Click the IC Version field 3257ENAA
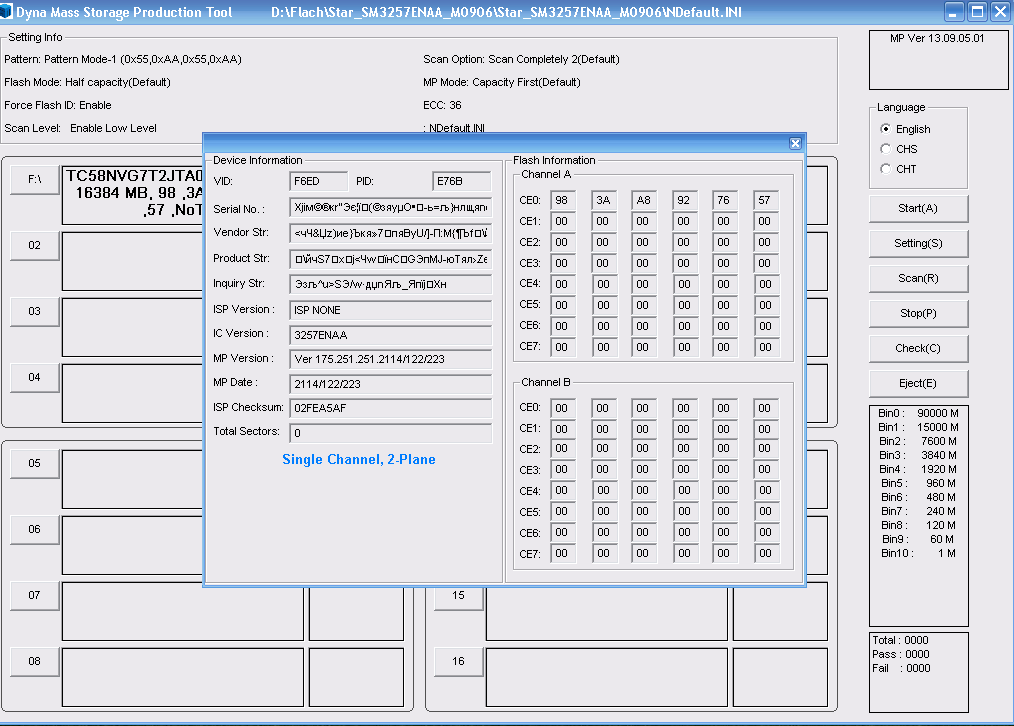The height and width of the screenshot is (726, 1014). (390, 334)
